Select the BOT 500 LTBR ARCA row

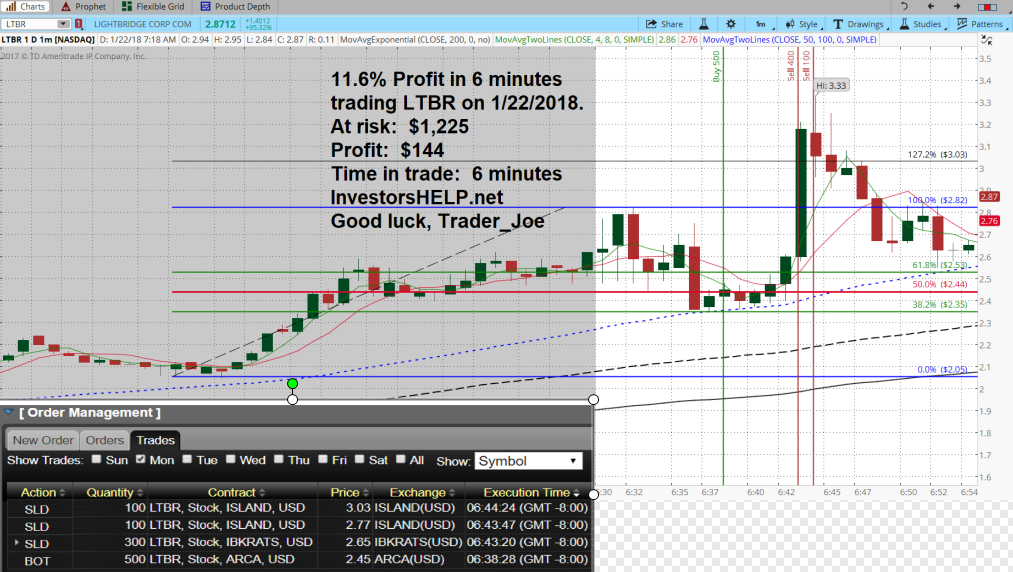pyautogui.click(x=298, y=560)
